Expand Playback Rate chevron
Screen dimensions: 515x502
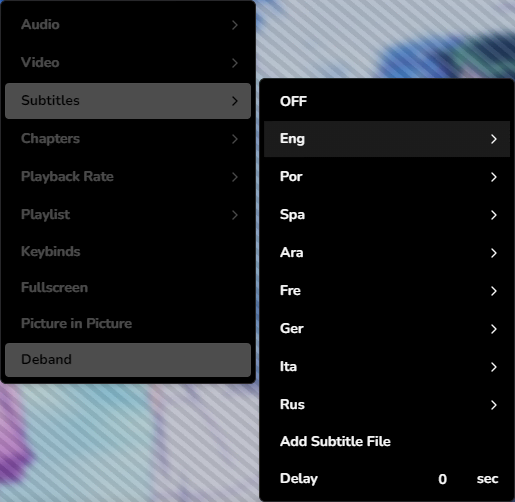pos(235,177)
